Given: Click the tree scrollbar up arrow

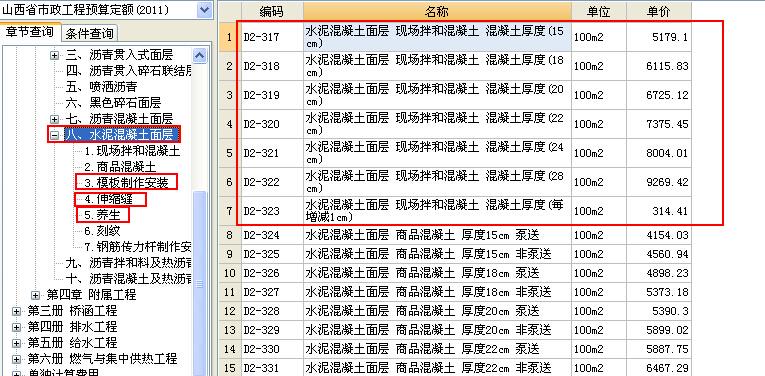Looking at the screenshot, I should click(x=200, y=55).
